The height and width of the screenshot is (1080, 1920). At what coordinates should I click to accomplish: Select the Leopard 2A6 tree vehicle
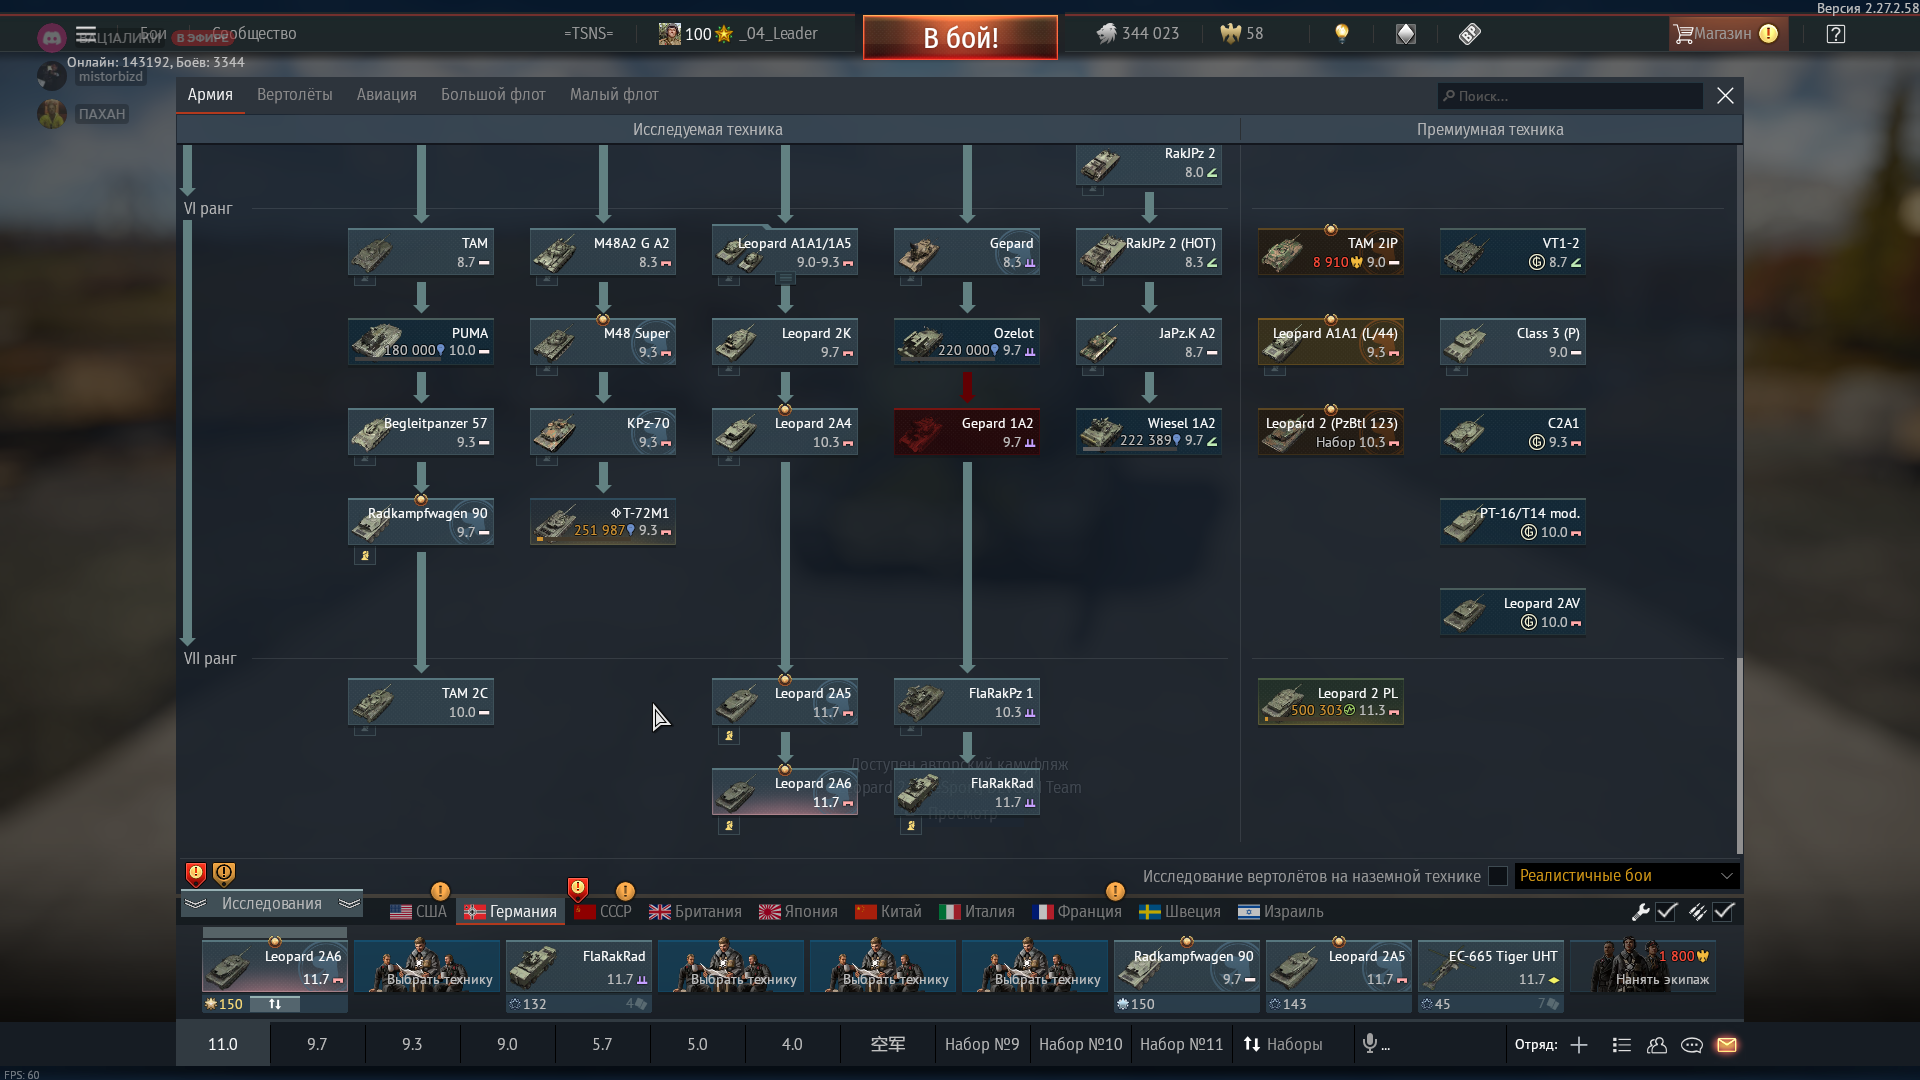[785, 792]
